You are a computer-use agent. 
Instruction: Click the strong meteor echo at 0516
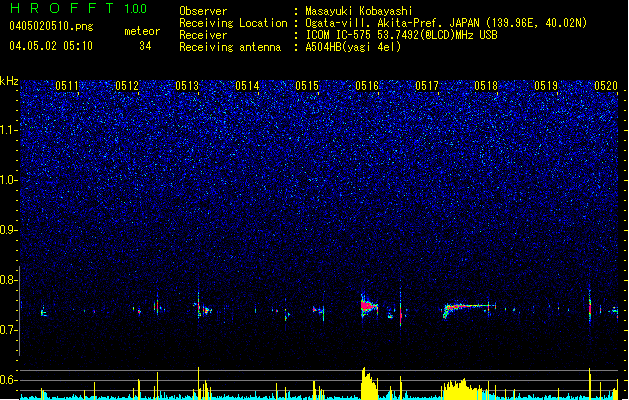click(367, 307)
